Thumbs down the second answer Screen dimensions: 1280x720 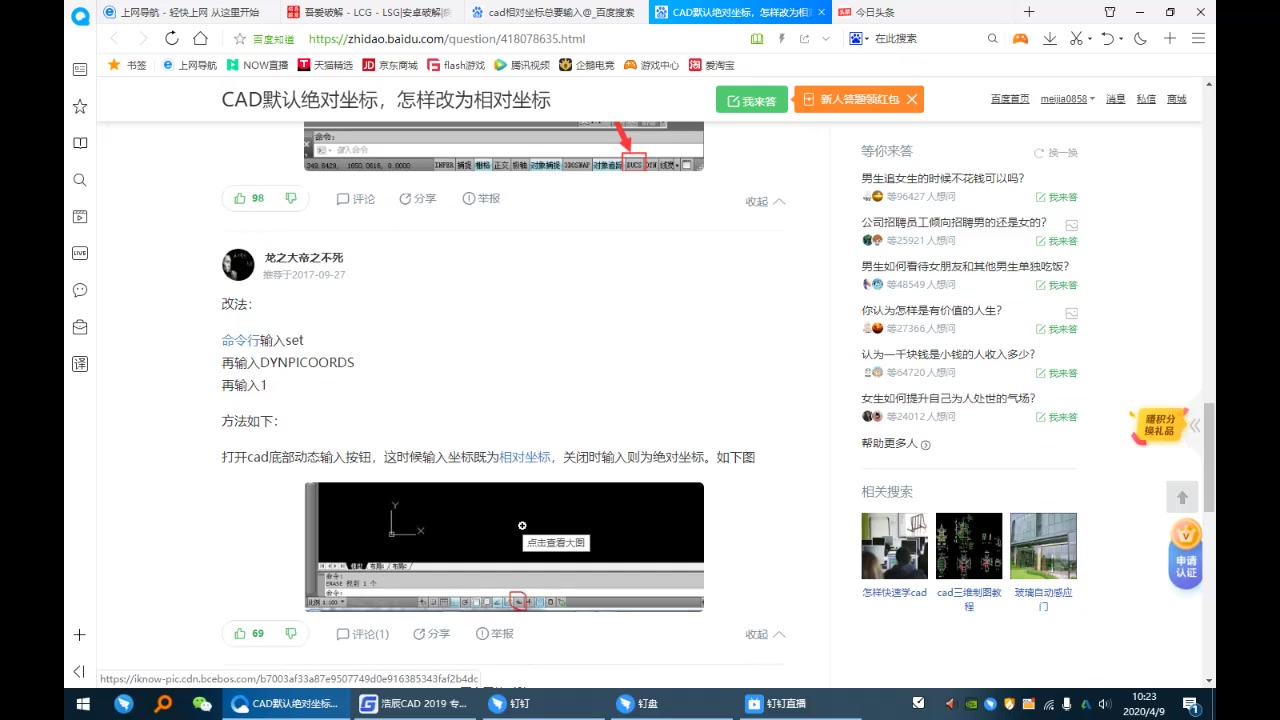click(x=290, y=633)
